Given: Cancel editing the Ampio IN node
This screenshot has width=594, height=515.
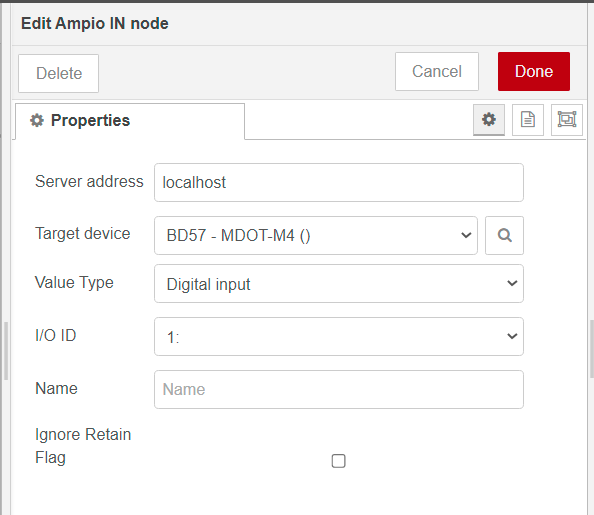Looking at the screenshot, I should [x=437, y=71].
